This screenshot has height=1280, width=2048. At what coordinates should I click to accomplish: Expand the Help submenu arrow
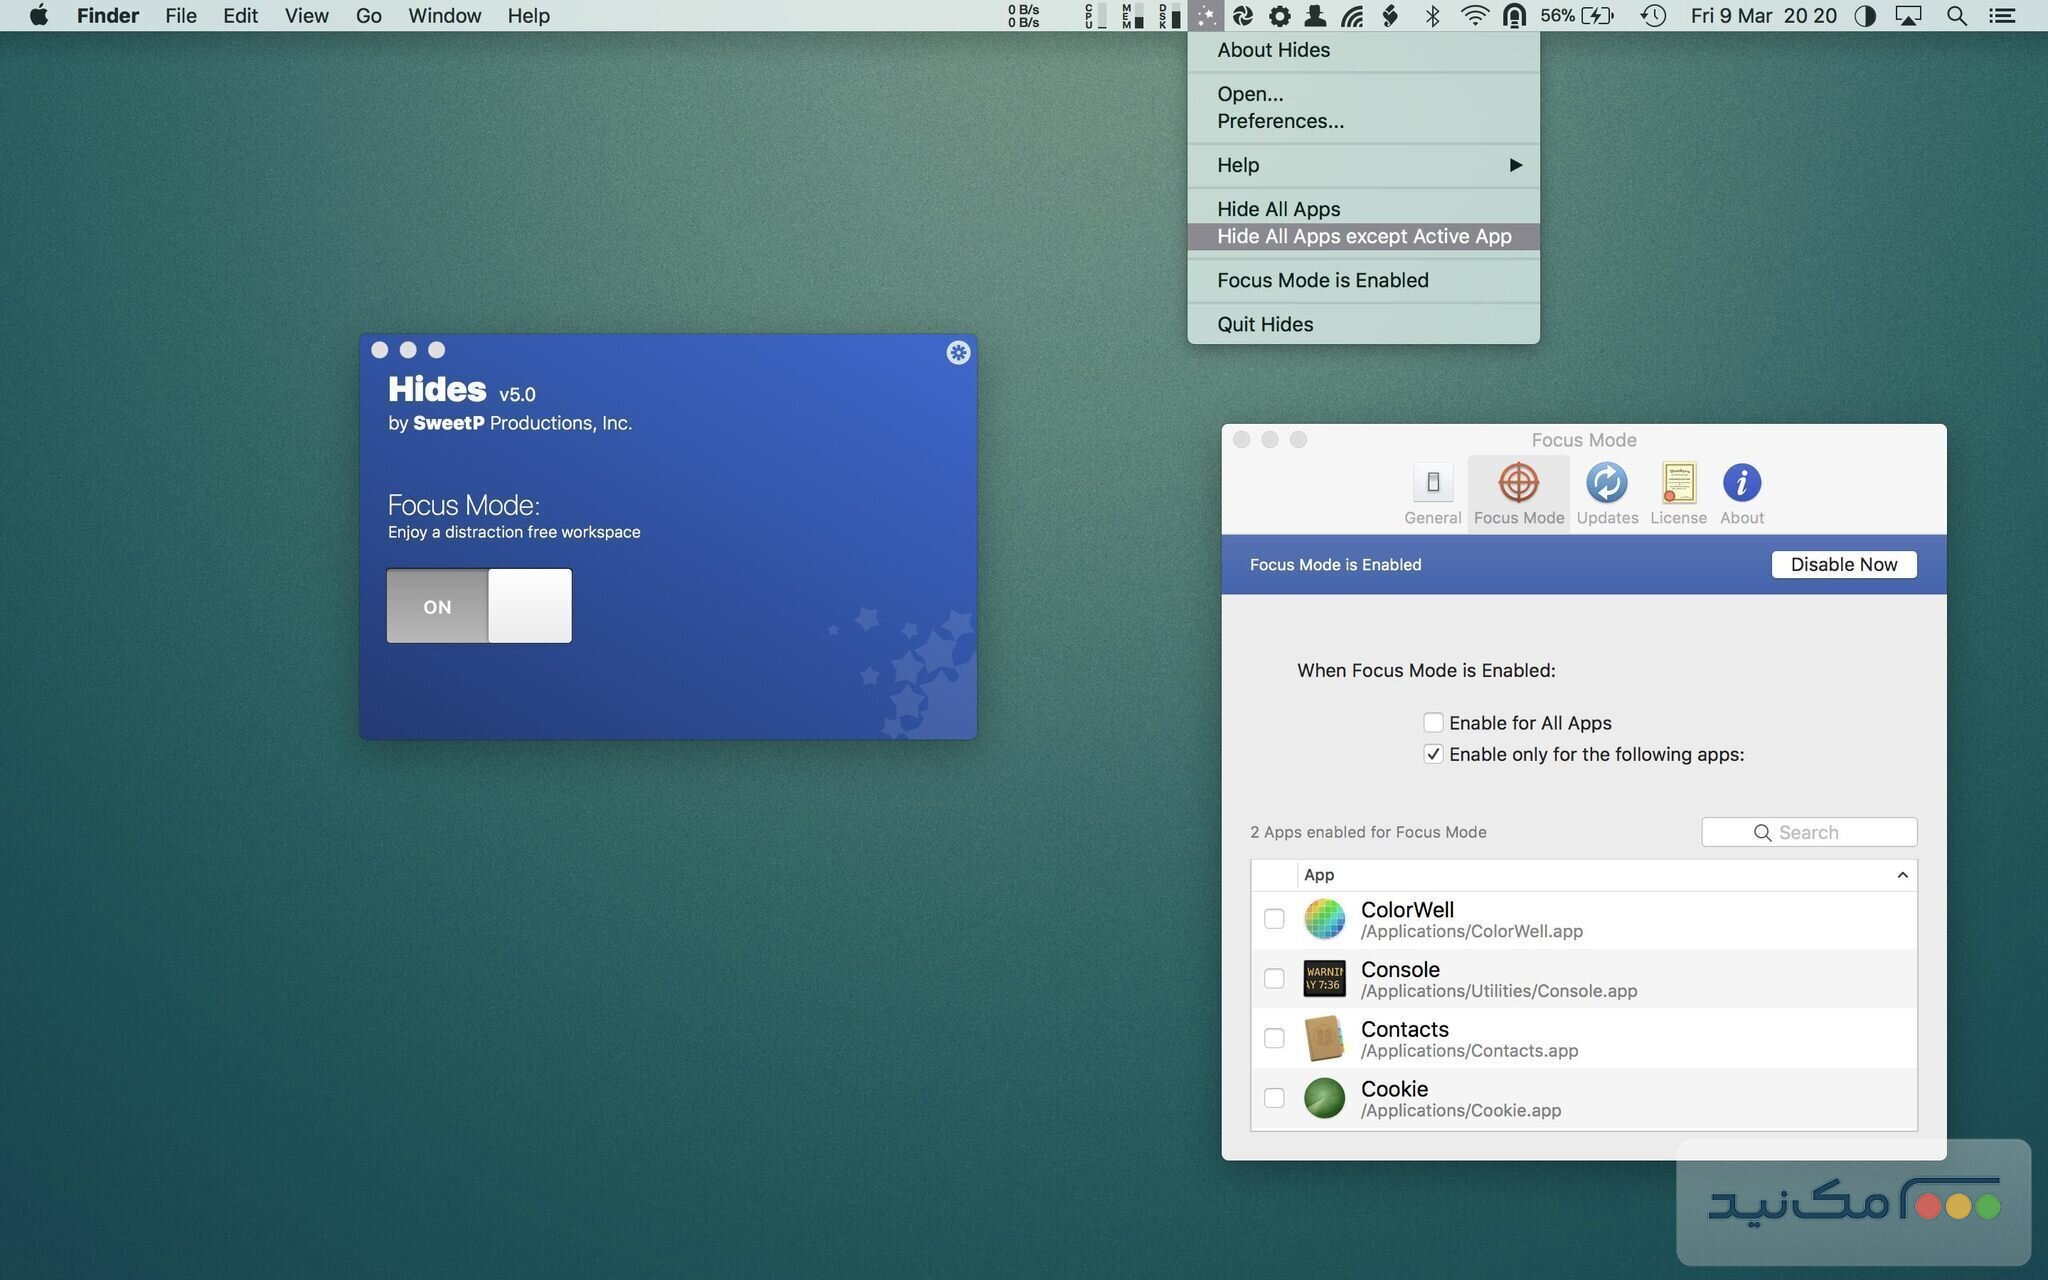point(1515,165)
